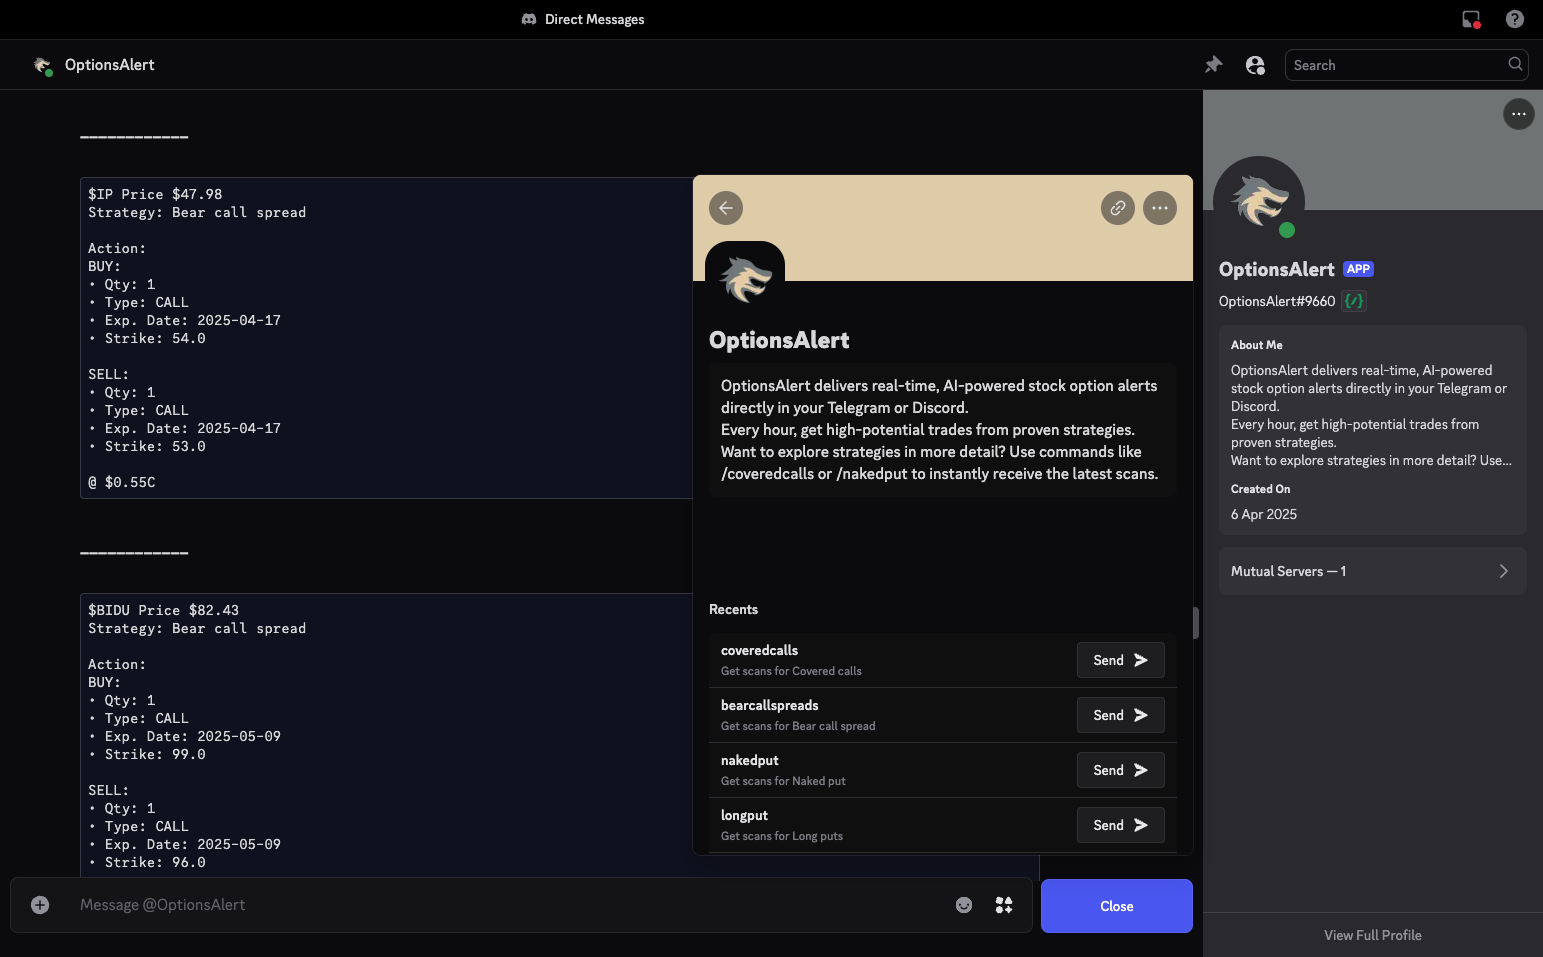Go back with the arrow in app popup

[x=726, y=208]
